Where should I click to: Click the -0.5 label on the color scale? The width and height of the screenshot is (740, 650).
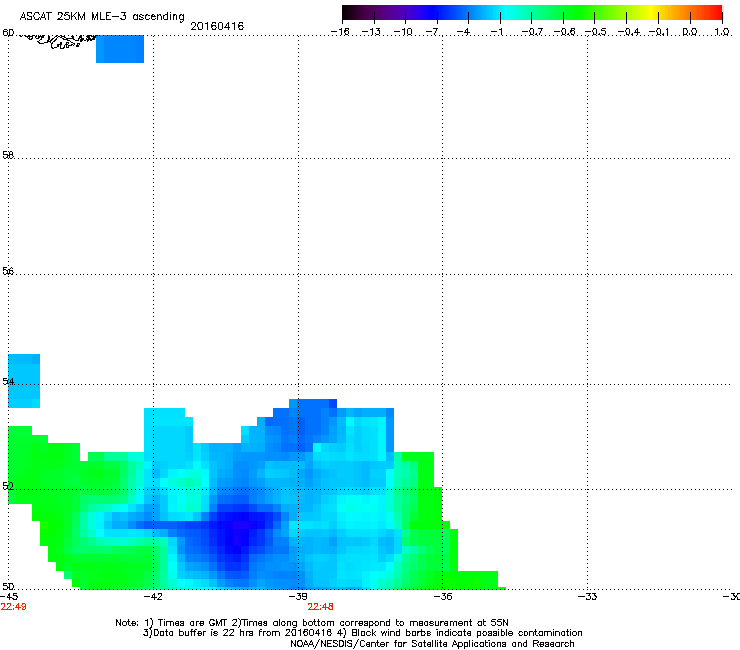point(596,32)
